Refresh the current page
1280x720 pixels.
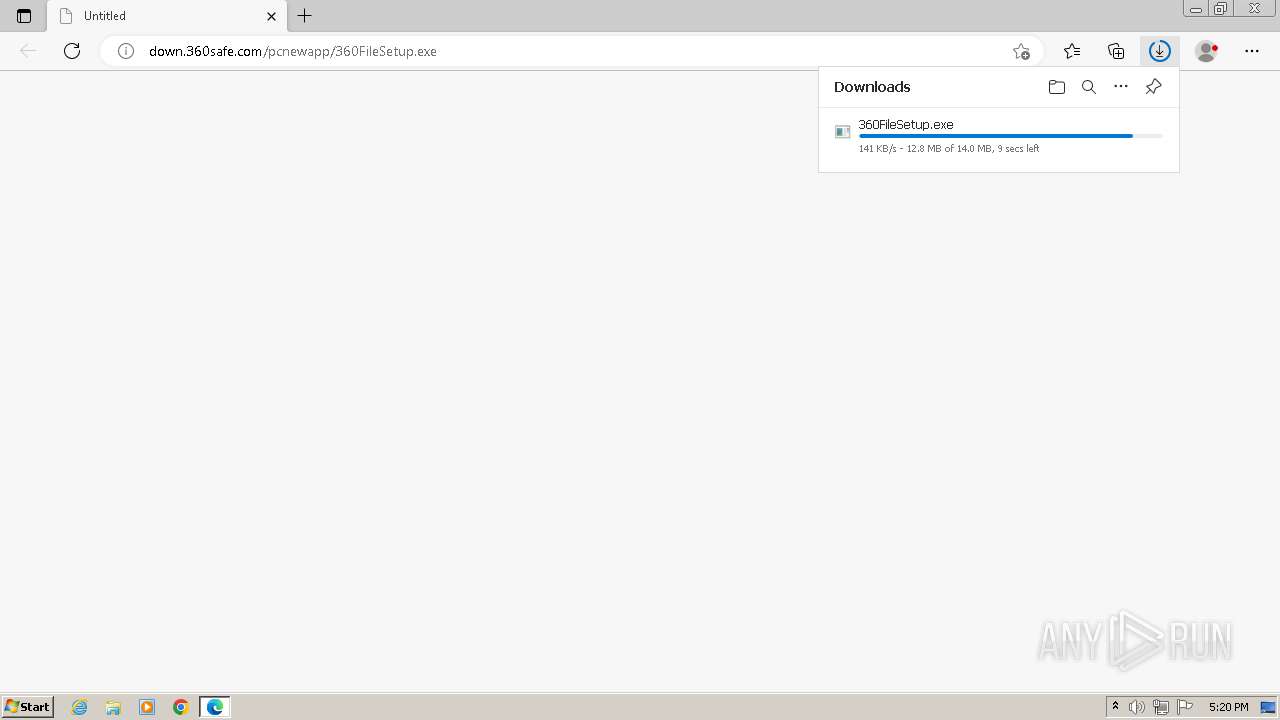tap(72, 51)
